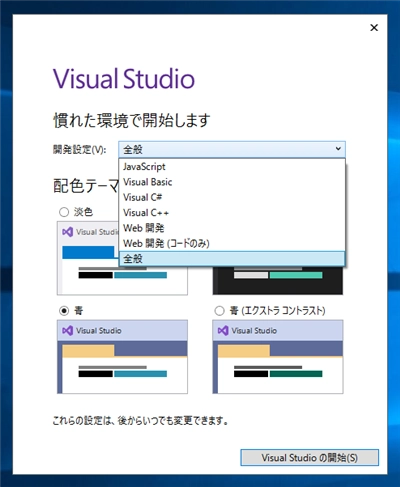This screenshot has width=400, height=487.
Task: Click Visual Studio logo in 青 preview
Action: tap(68, 331)
